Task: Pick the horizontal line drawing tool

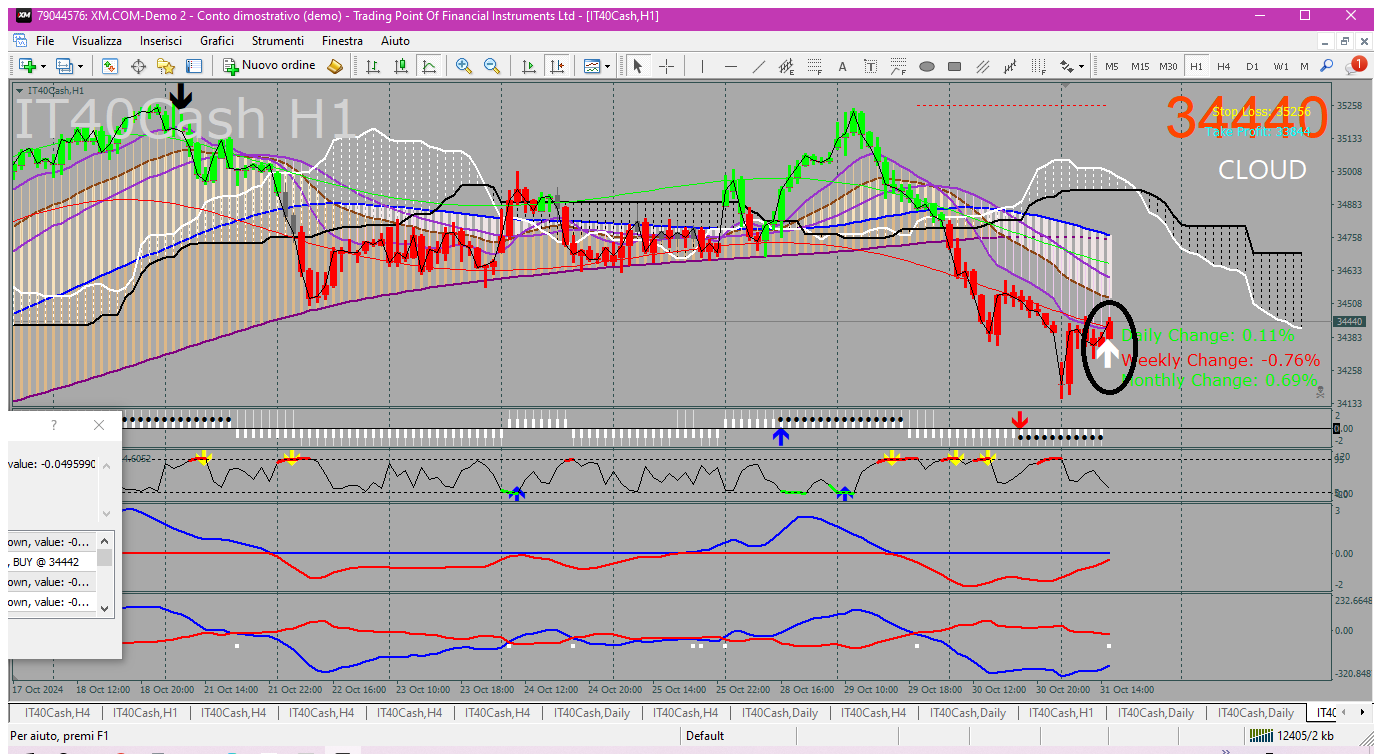Action: pos(731,66)
